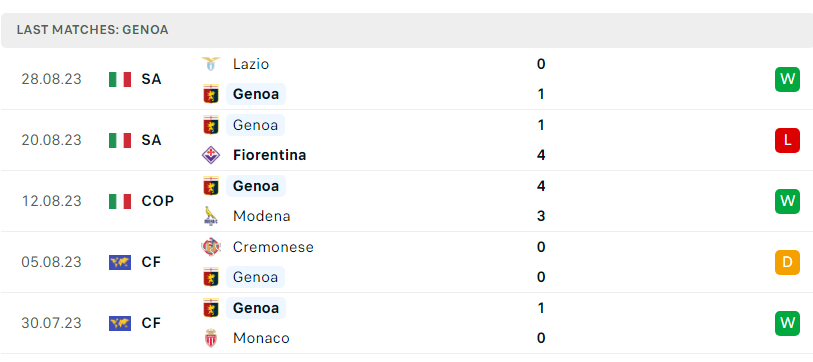Click the Lazio team crest icon
Screen dimensions: 813x362
pyautogui.click(x=211, y=64)
